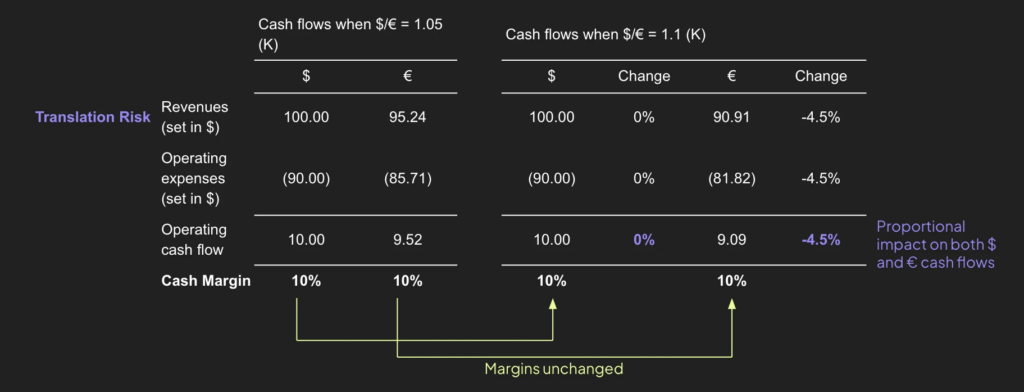Click the bold purple 0% change value
This screenshot has height=392, width=1024.
[643, 240]
